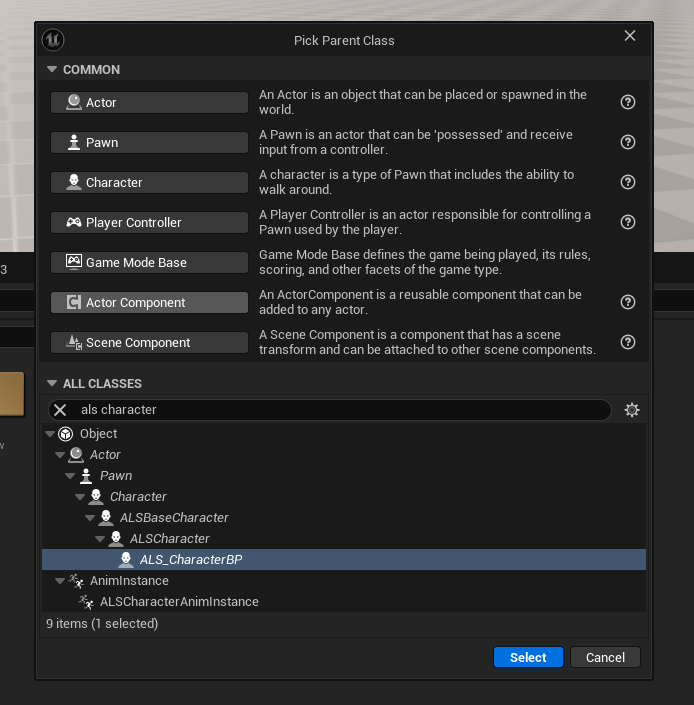Choose Pawn as the parent class
Image resolution: width=694 pixels, height=705 pixels.
pyautogui.click(x=149, y=143)
